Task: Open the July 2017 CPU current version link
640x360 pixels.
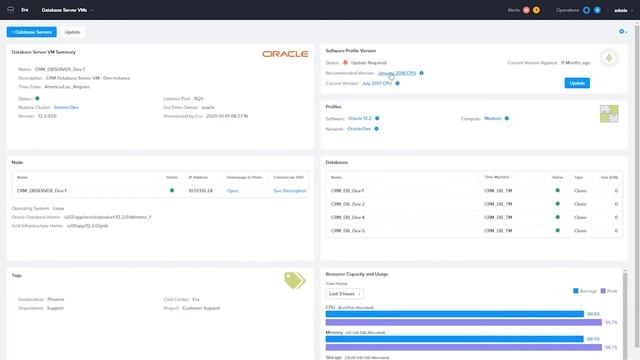Action: (377, 83)
